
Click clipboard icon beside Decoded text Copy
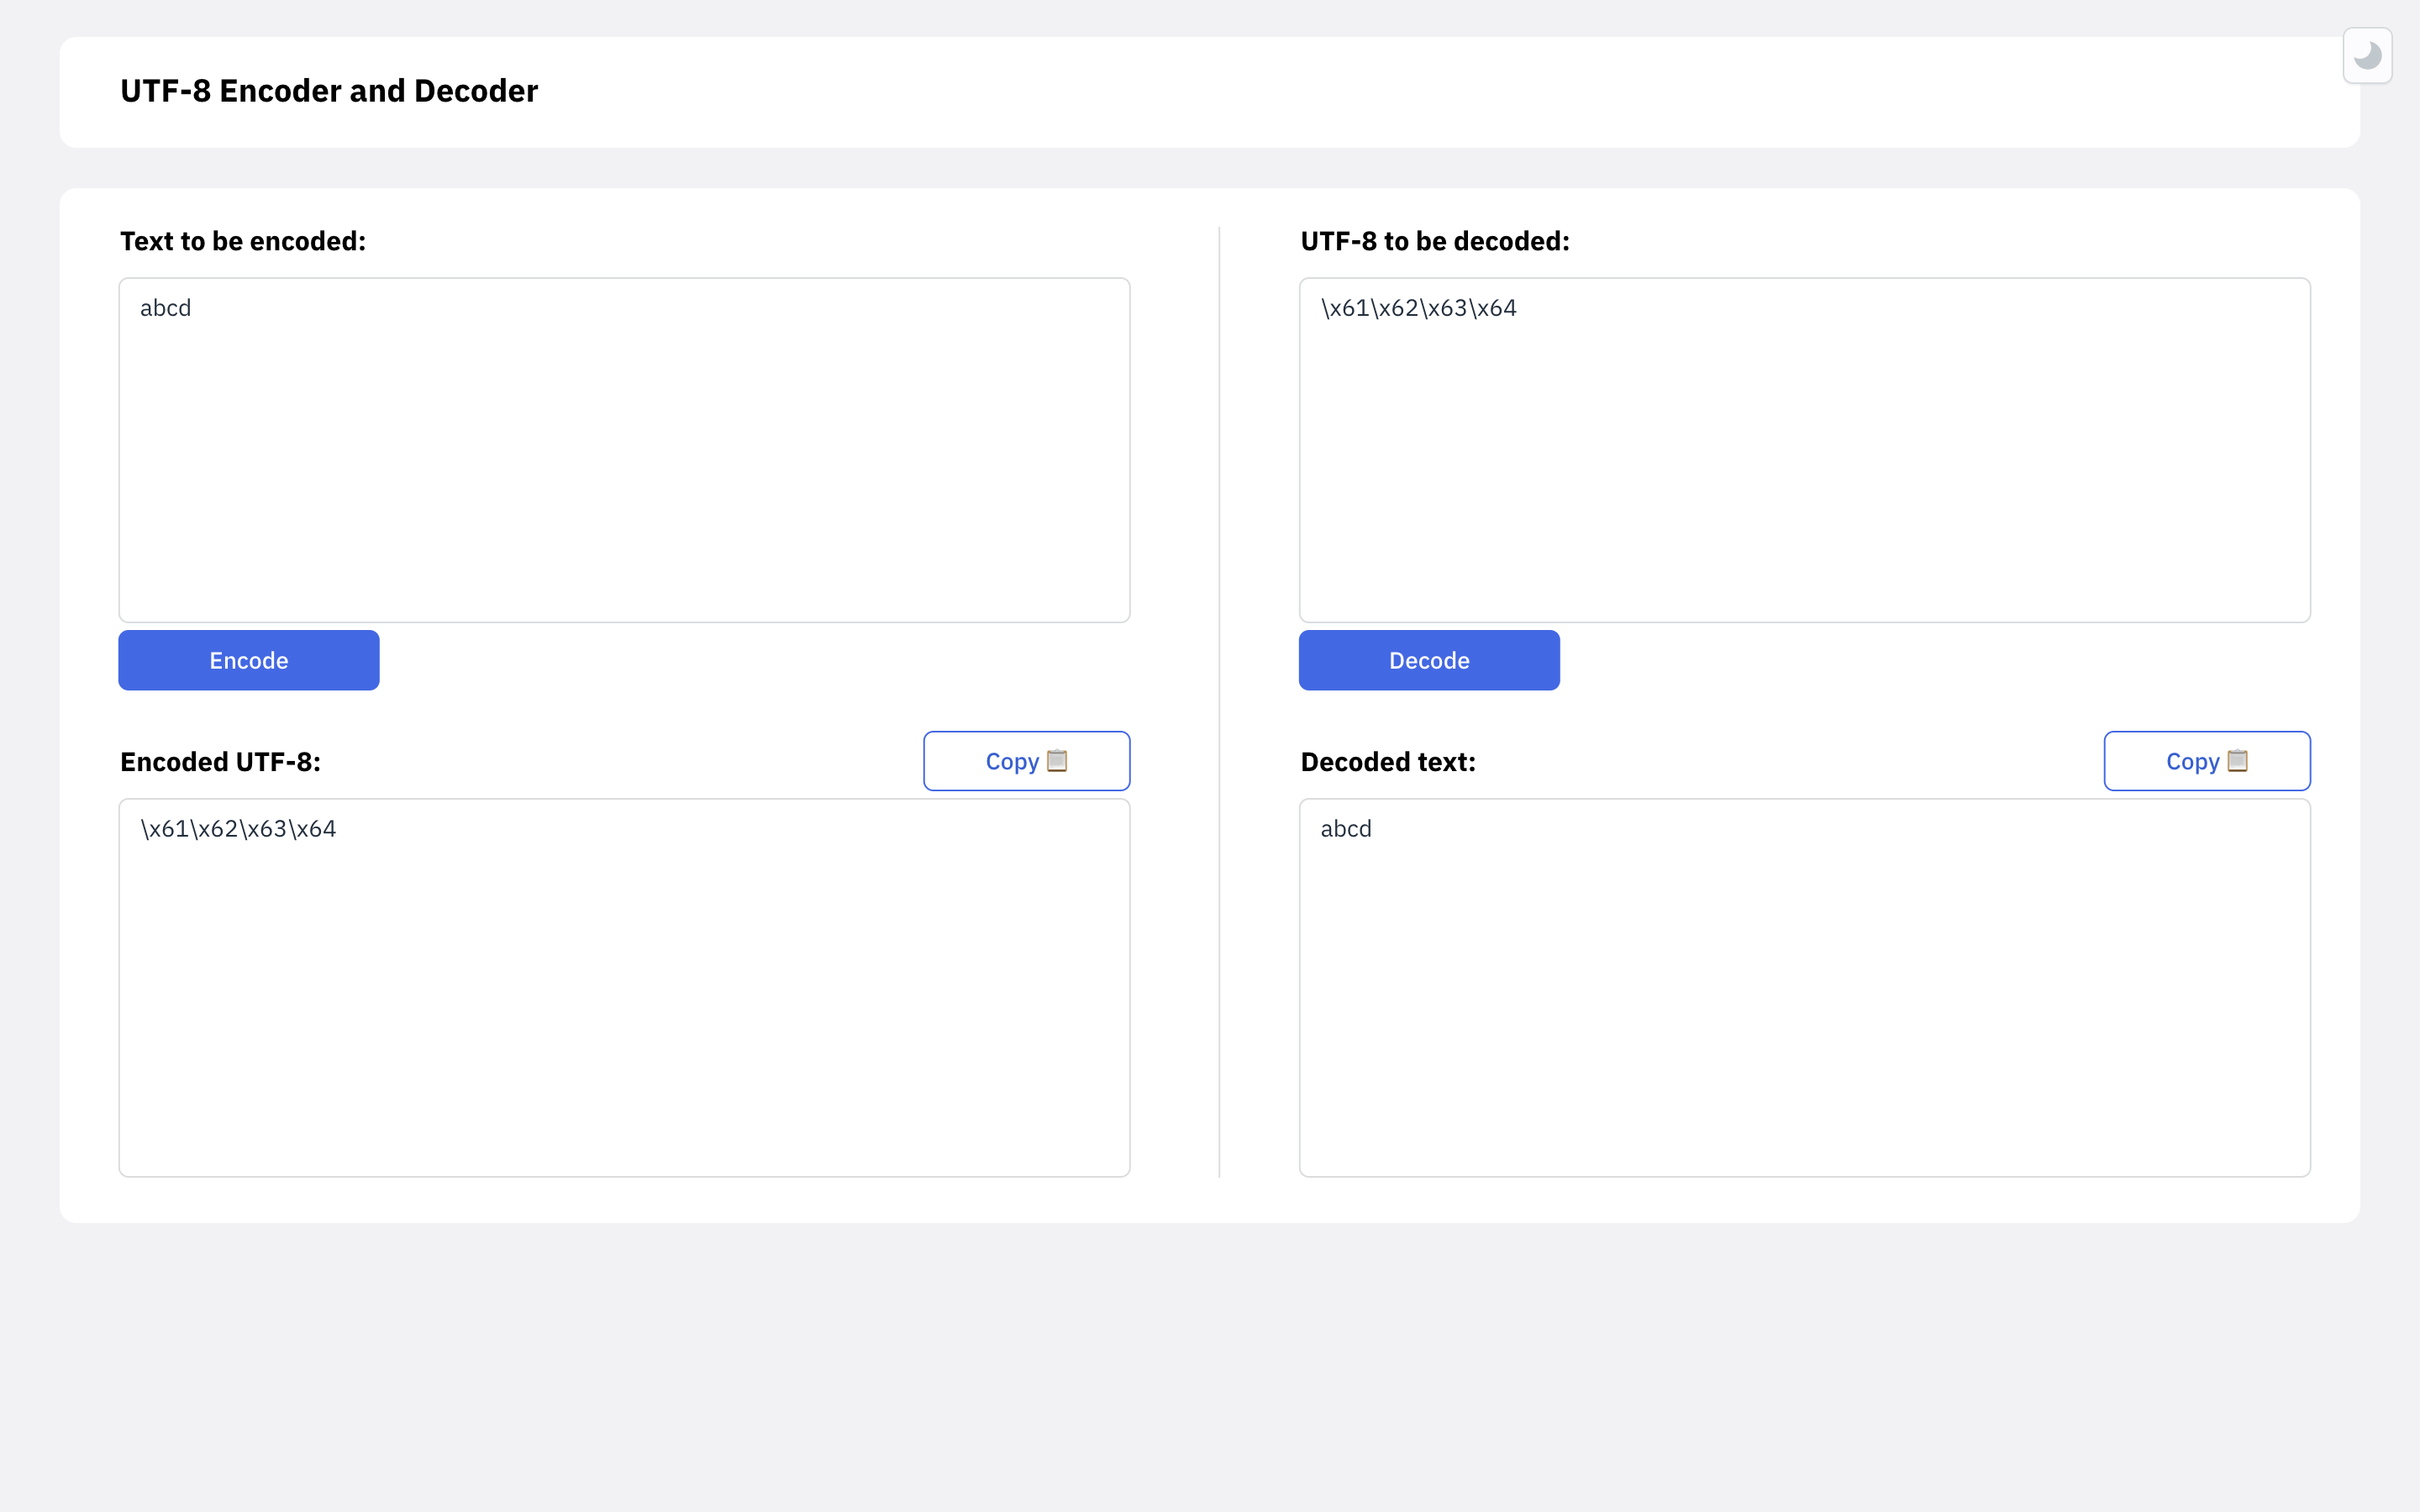coord(2237,761)
